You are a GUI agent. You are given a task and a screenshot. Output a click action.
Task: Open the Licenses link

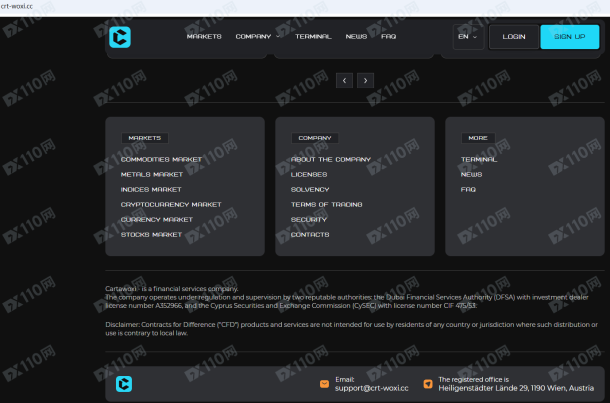click(x=309, y=174)
